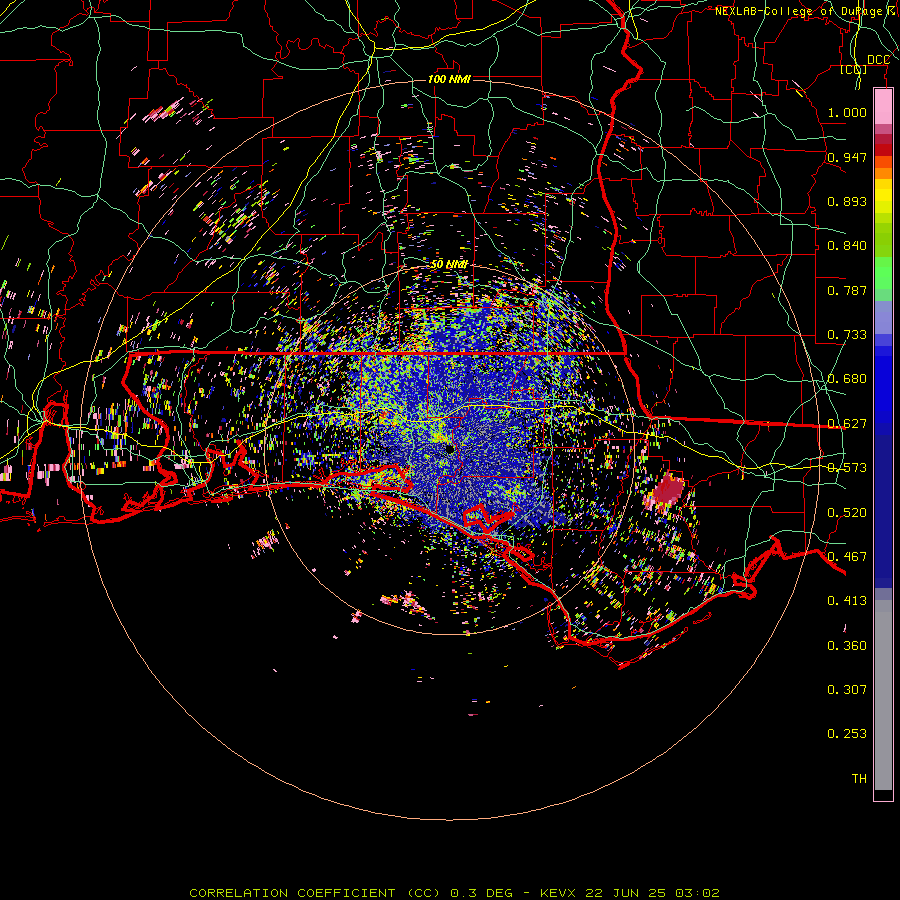900x900 pixels.
Task: Click the 0.627 legend value
Action: tap(847, 424)
